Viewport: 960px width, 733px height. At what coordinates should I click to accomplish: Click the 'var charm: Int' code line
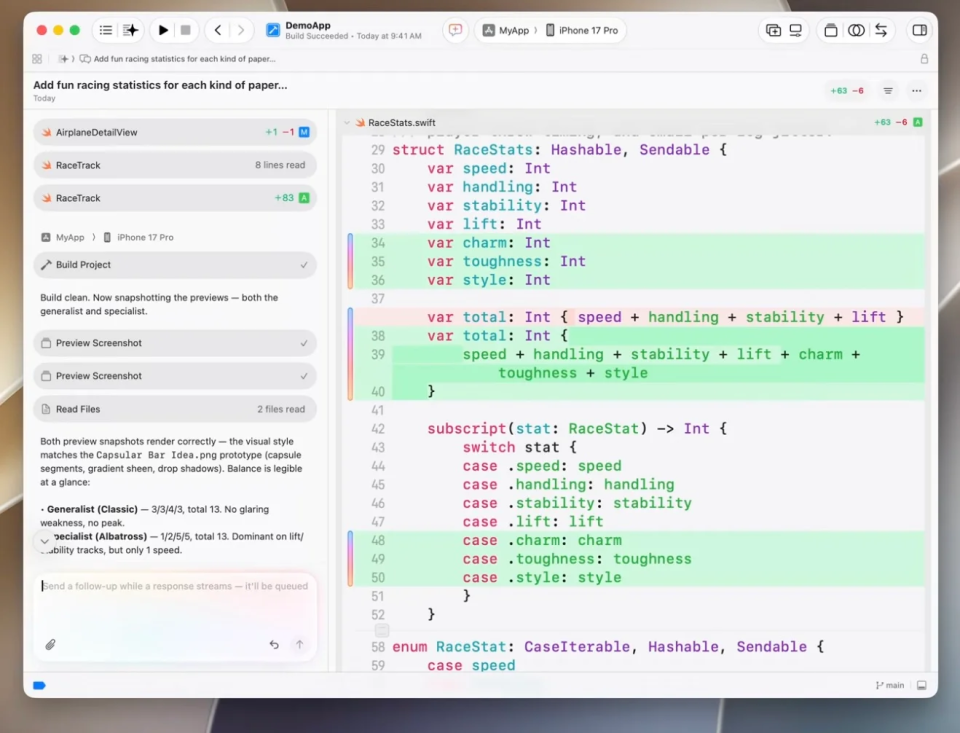click(489, 242)
